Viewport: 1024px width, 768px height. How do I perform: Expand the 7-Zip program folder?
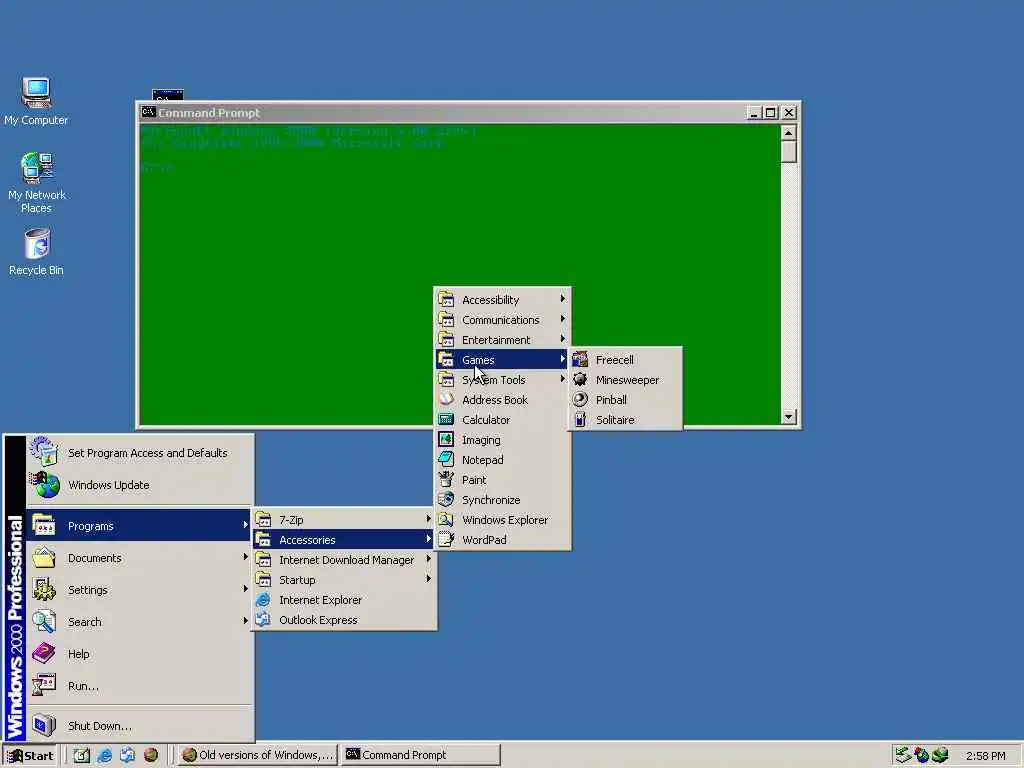tap(344, 520)
